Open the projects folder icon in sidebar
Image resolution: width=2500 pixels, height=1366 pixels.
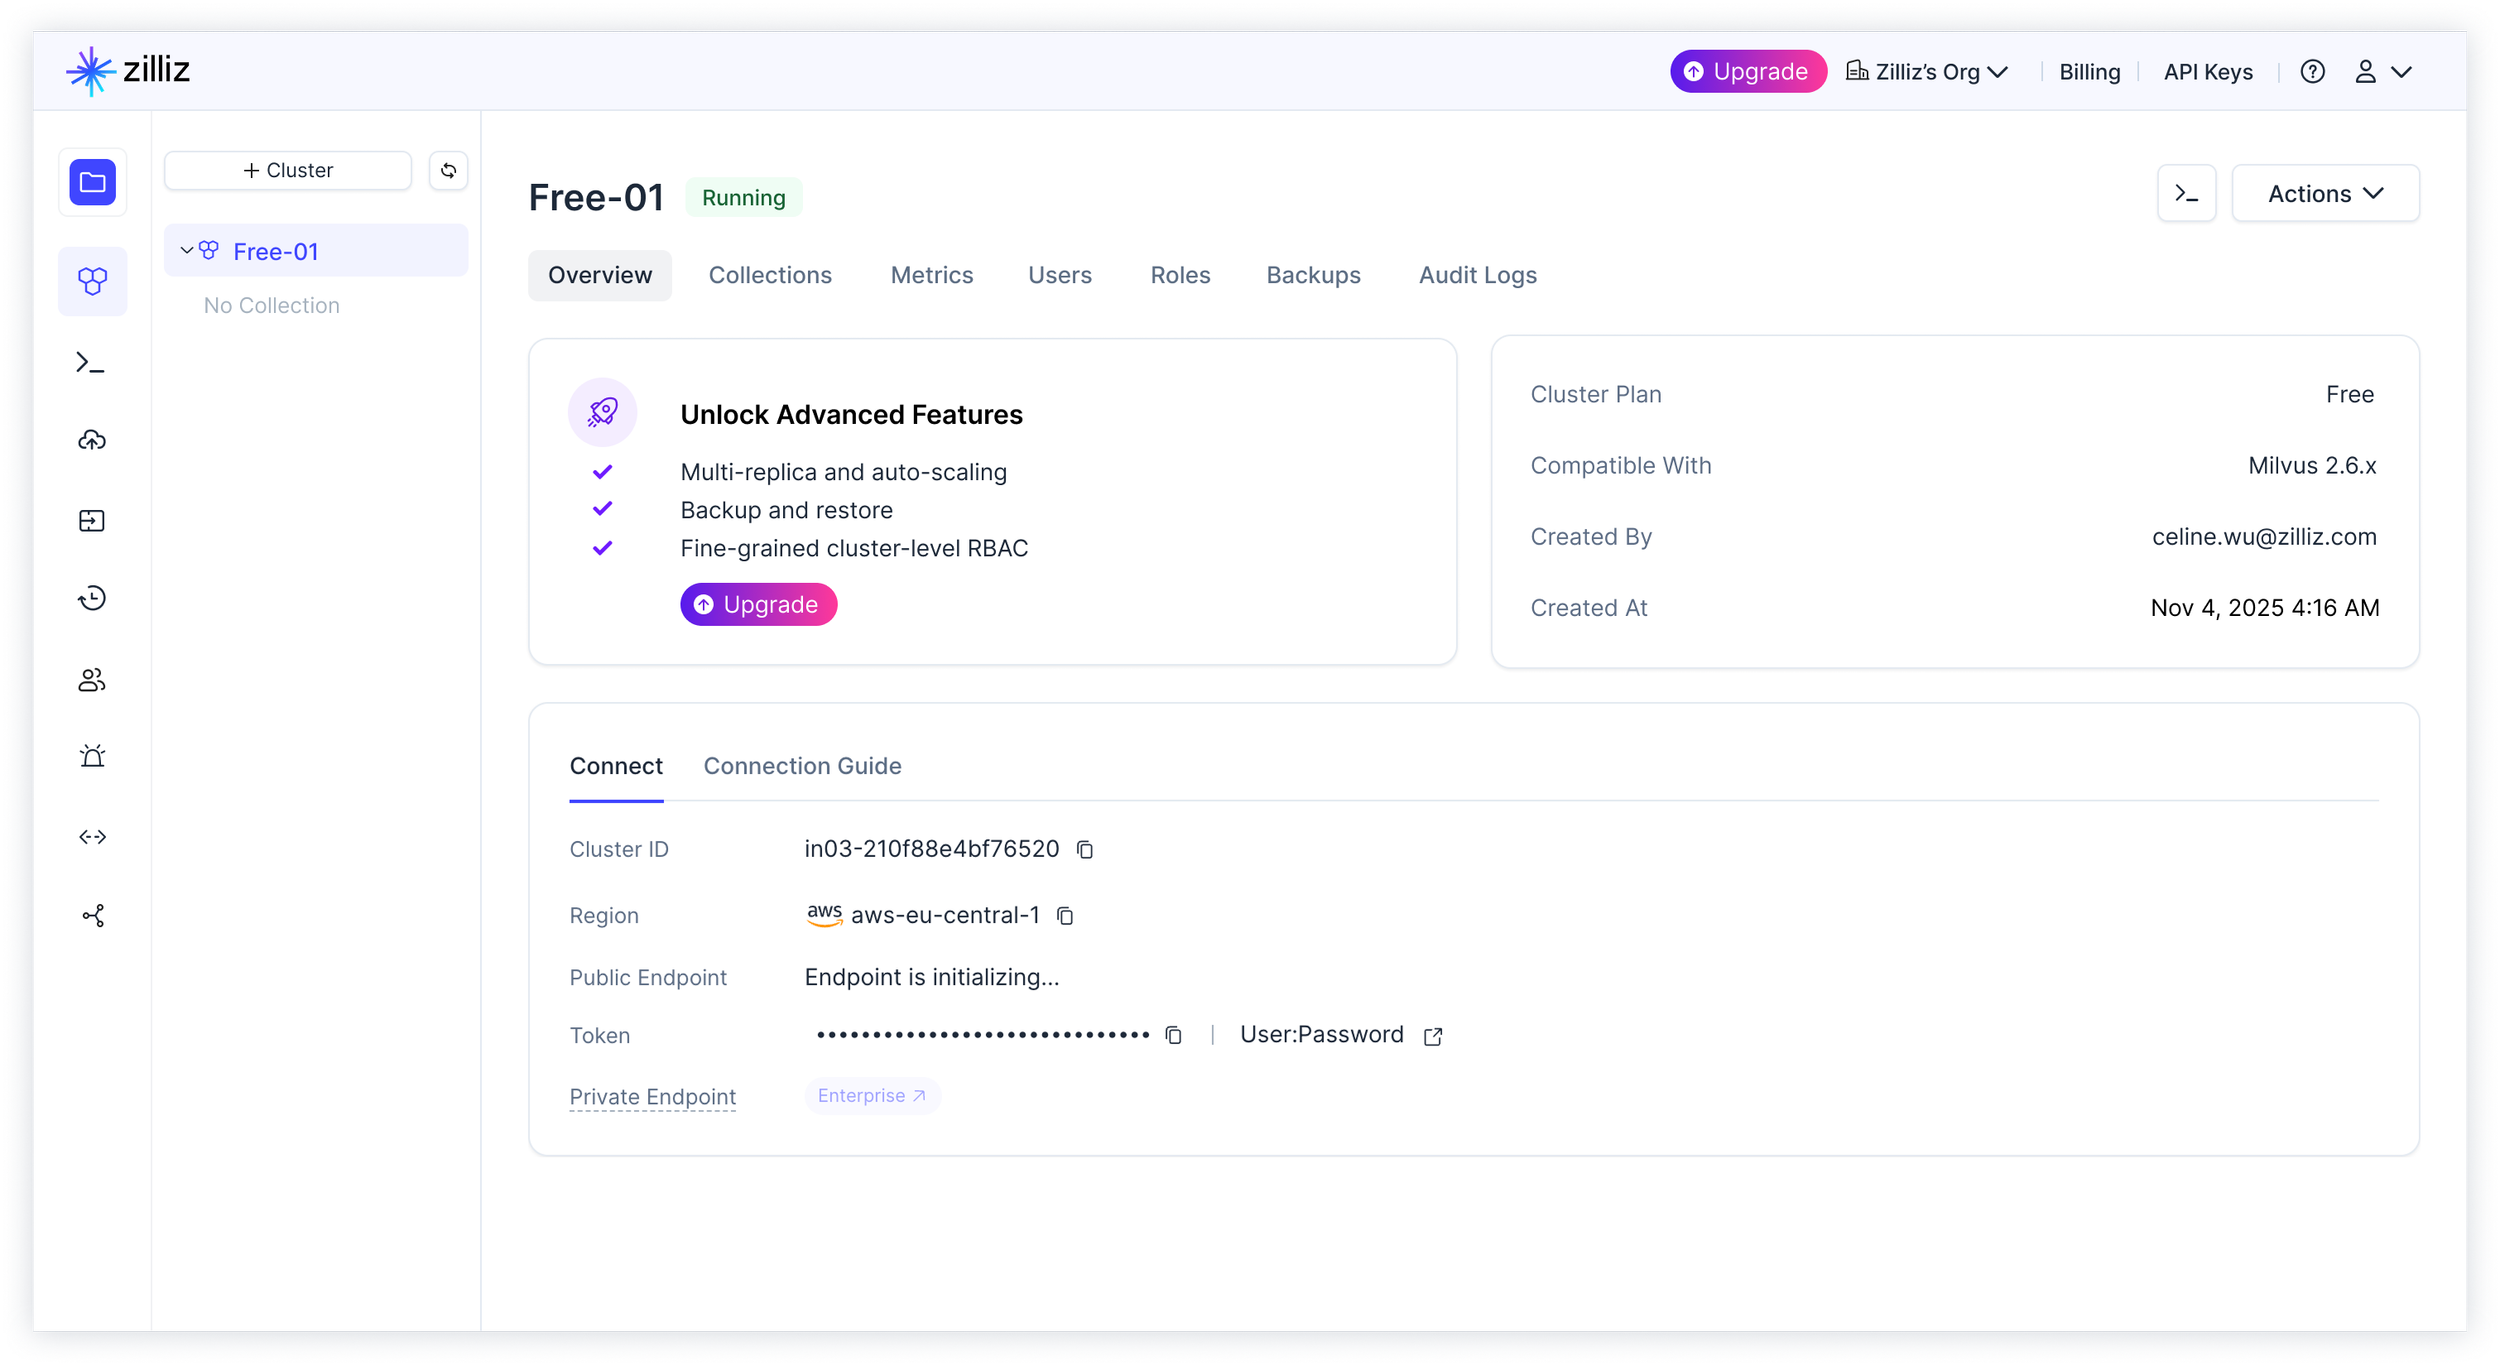[x=92, y=182]
